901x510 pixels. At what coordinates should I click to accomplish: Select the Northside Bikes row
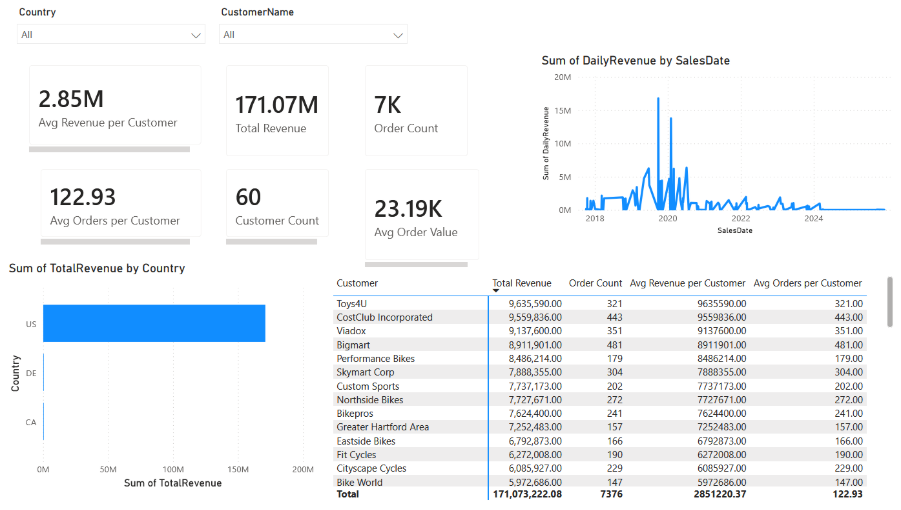click(x=600, y=400)
